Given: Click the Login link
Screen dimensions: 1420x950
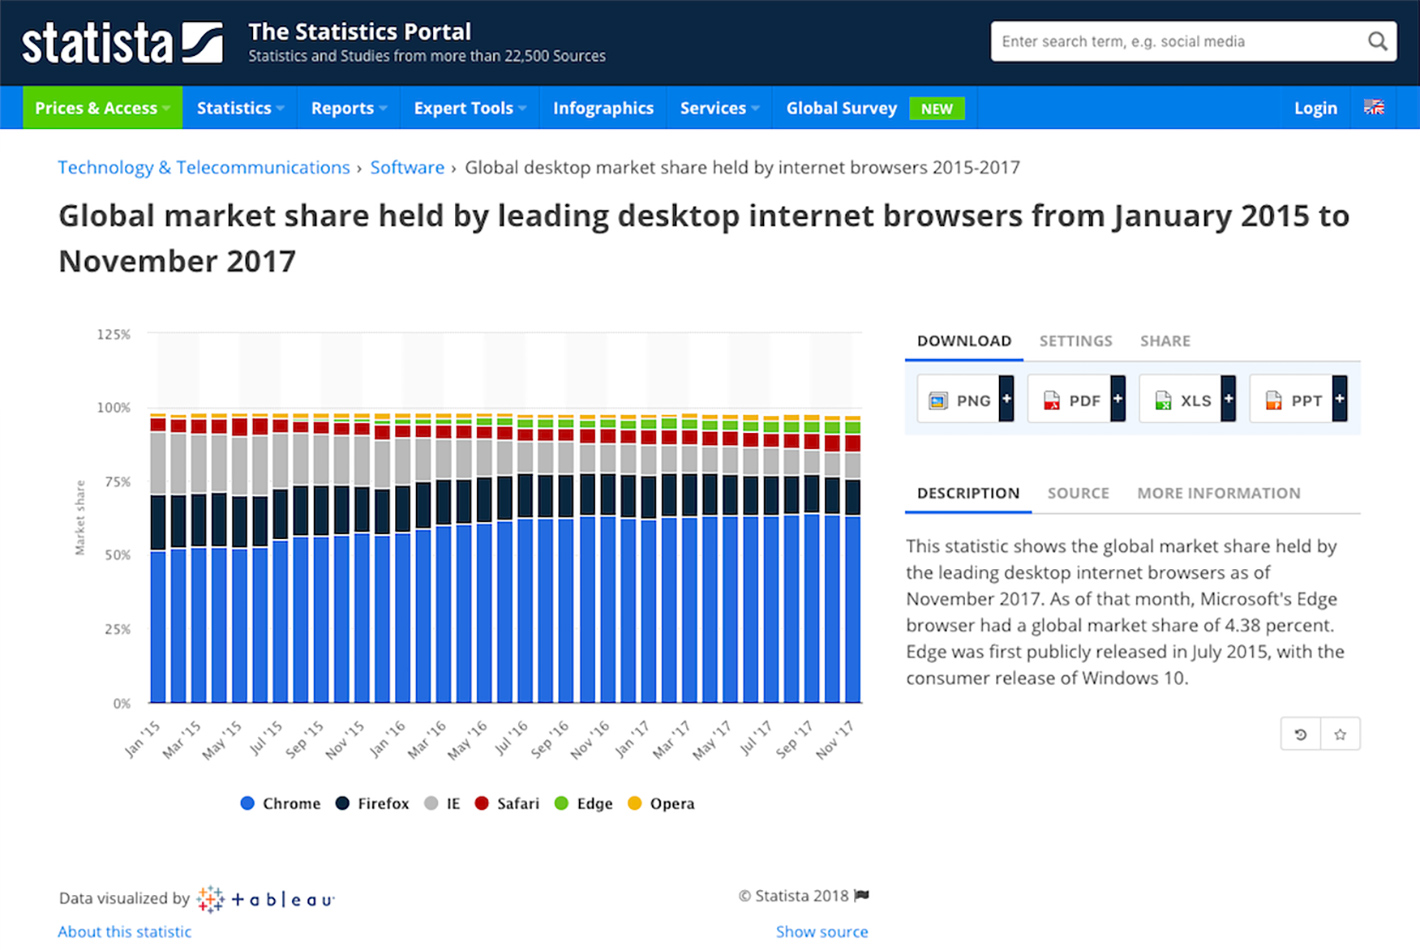Looking at the screenshot, I should click(x=1315, y=108).
